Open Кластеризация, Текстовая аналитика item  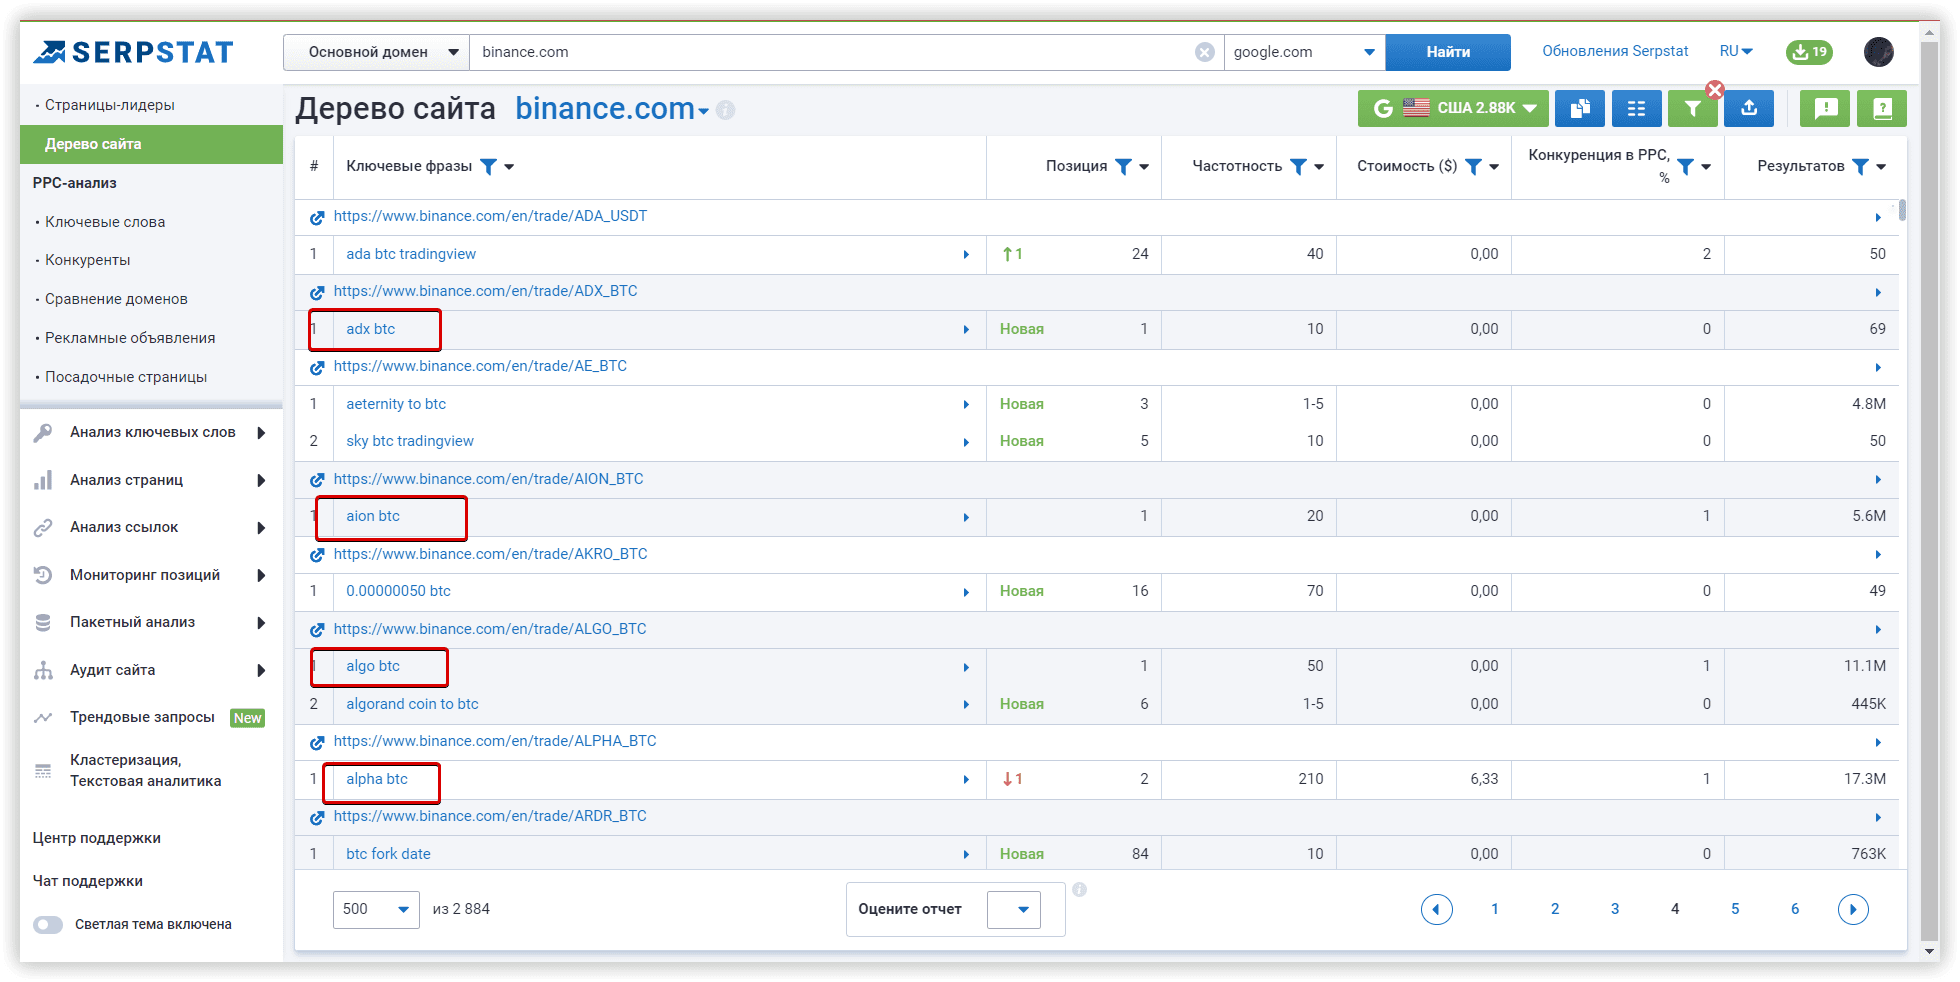tap(145, 771)
